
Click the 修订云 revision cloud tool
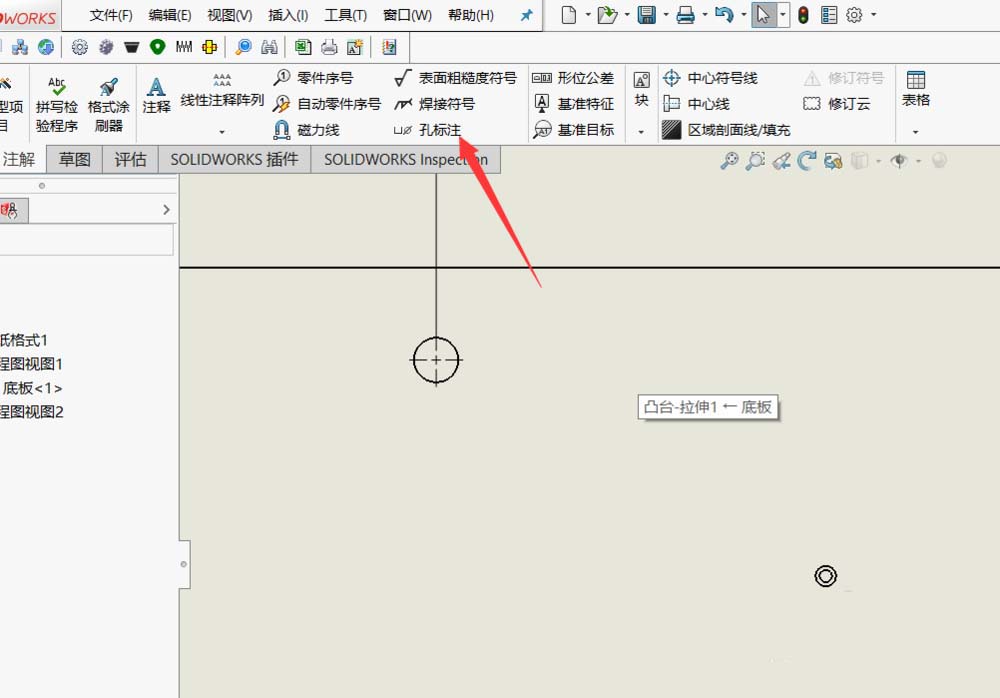click(836, 103)
